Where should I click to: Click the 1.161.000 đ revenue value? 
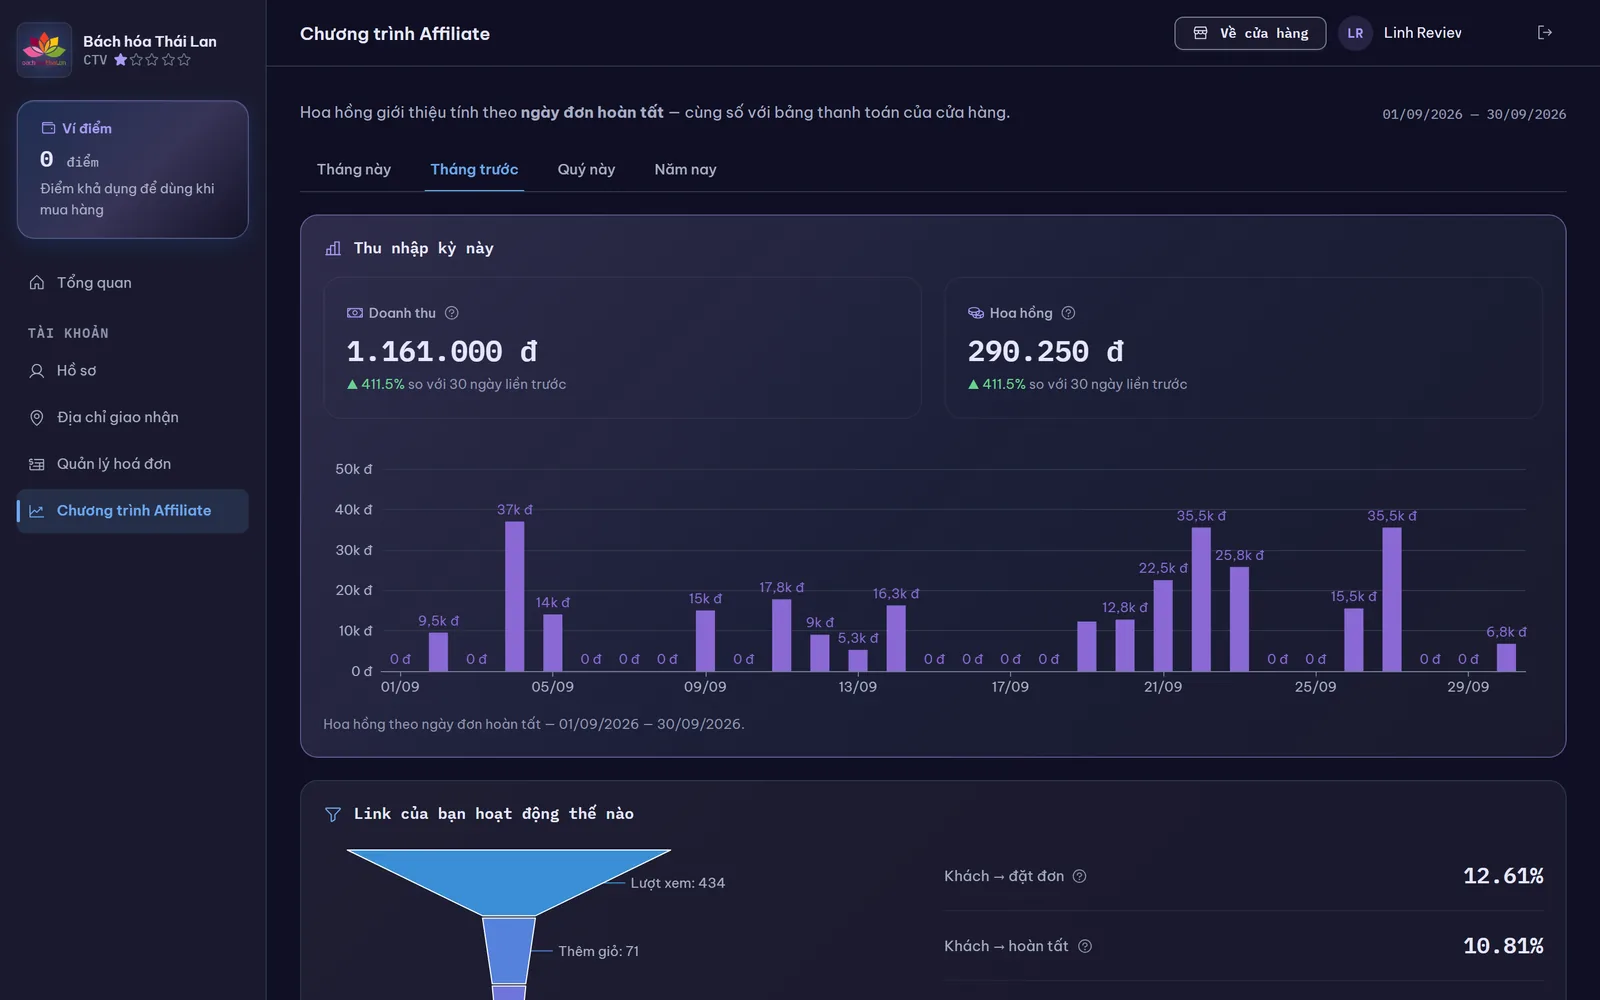[x=441, y=352]
